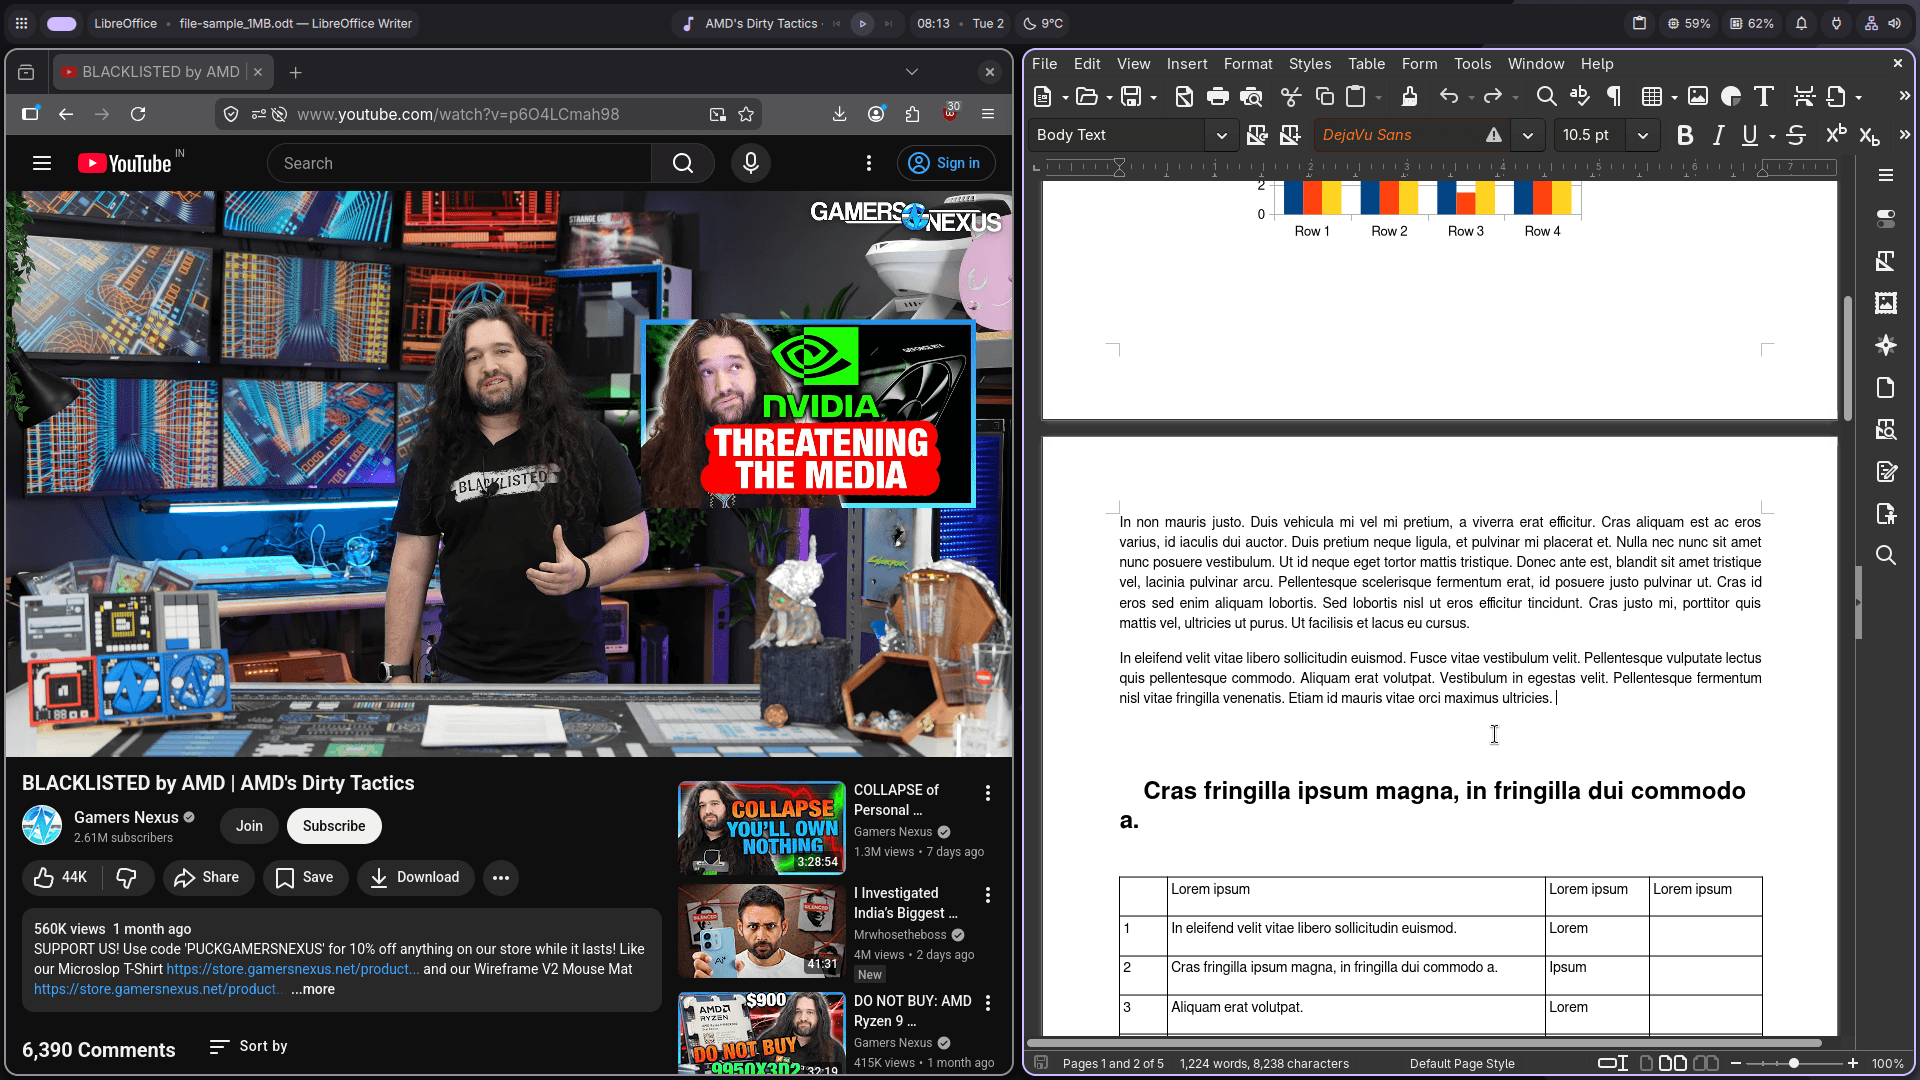Switch to single-page view in status bar
The width and height of the screenshot is (1920, 1080).
point(1646,1063)
